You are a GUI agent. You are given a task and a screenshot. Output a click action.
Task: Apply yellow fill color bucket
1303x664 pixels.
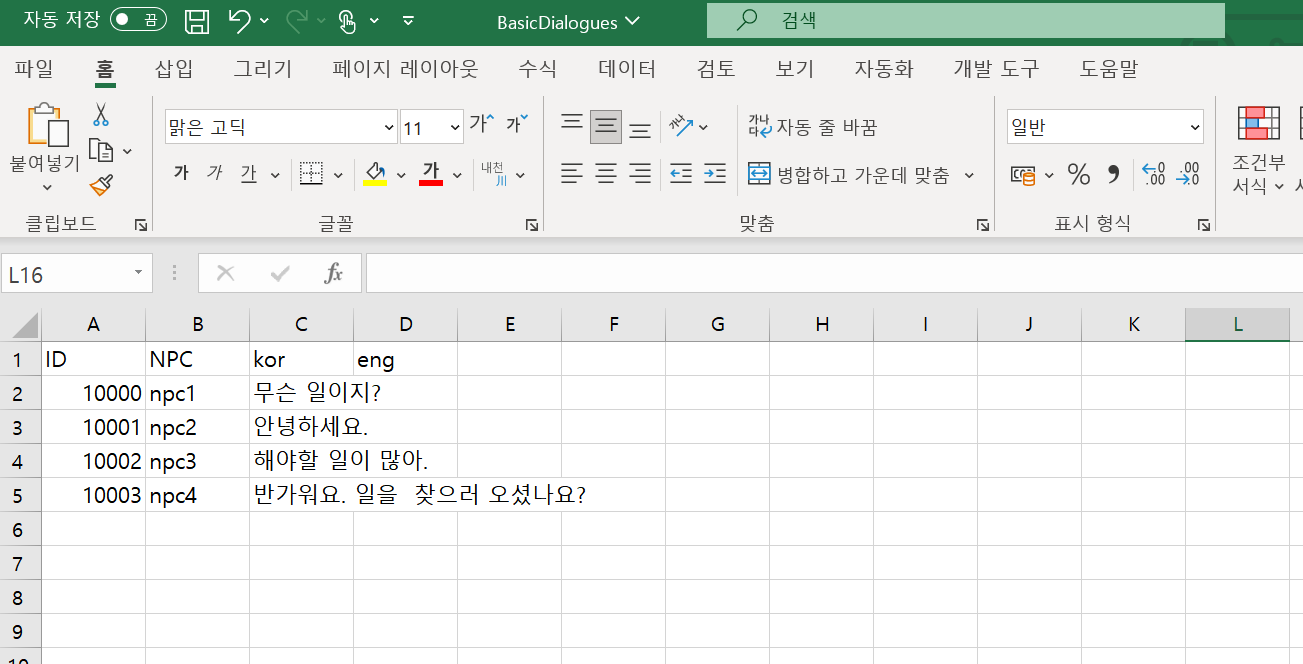(376, 174)
